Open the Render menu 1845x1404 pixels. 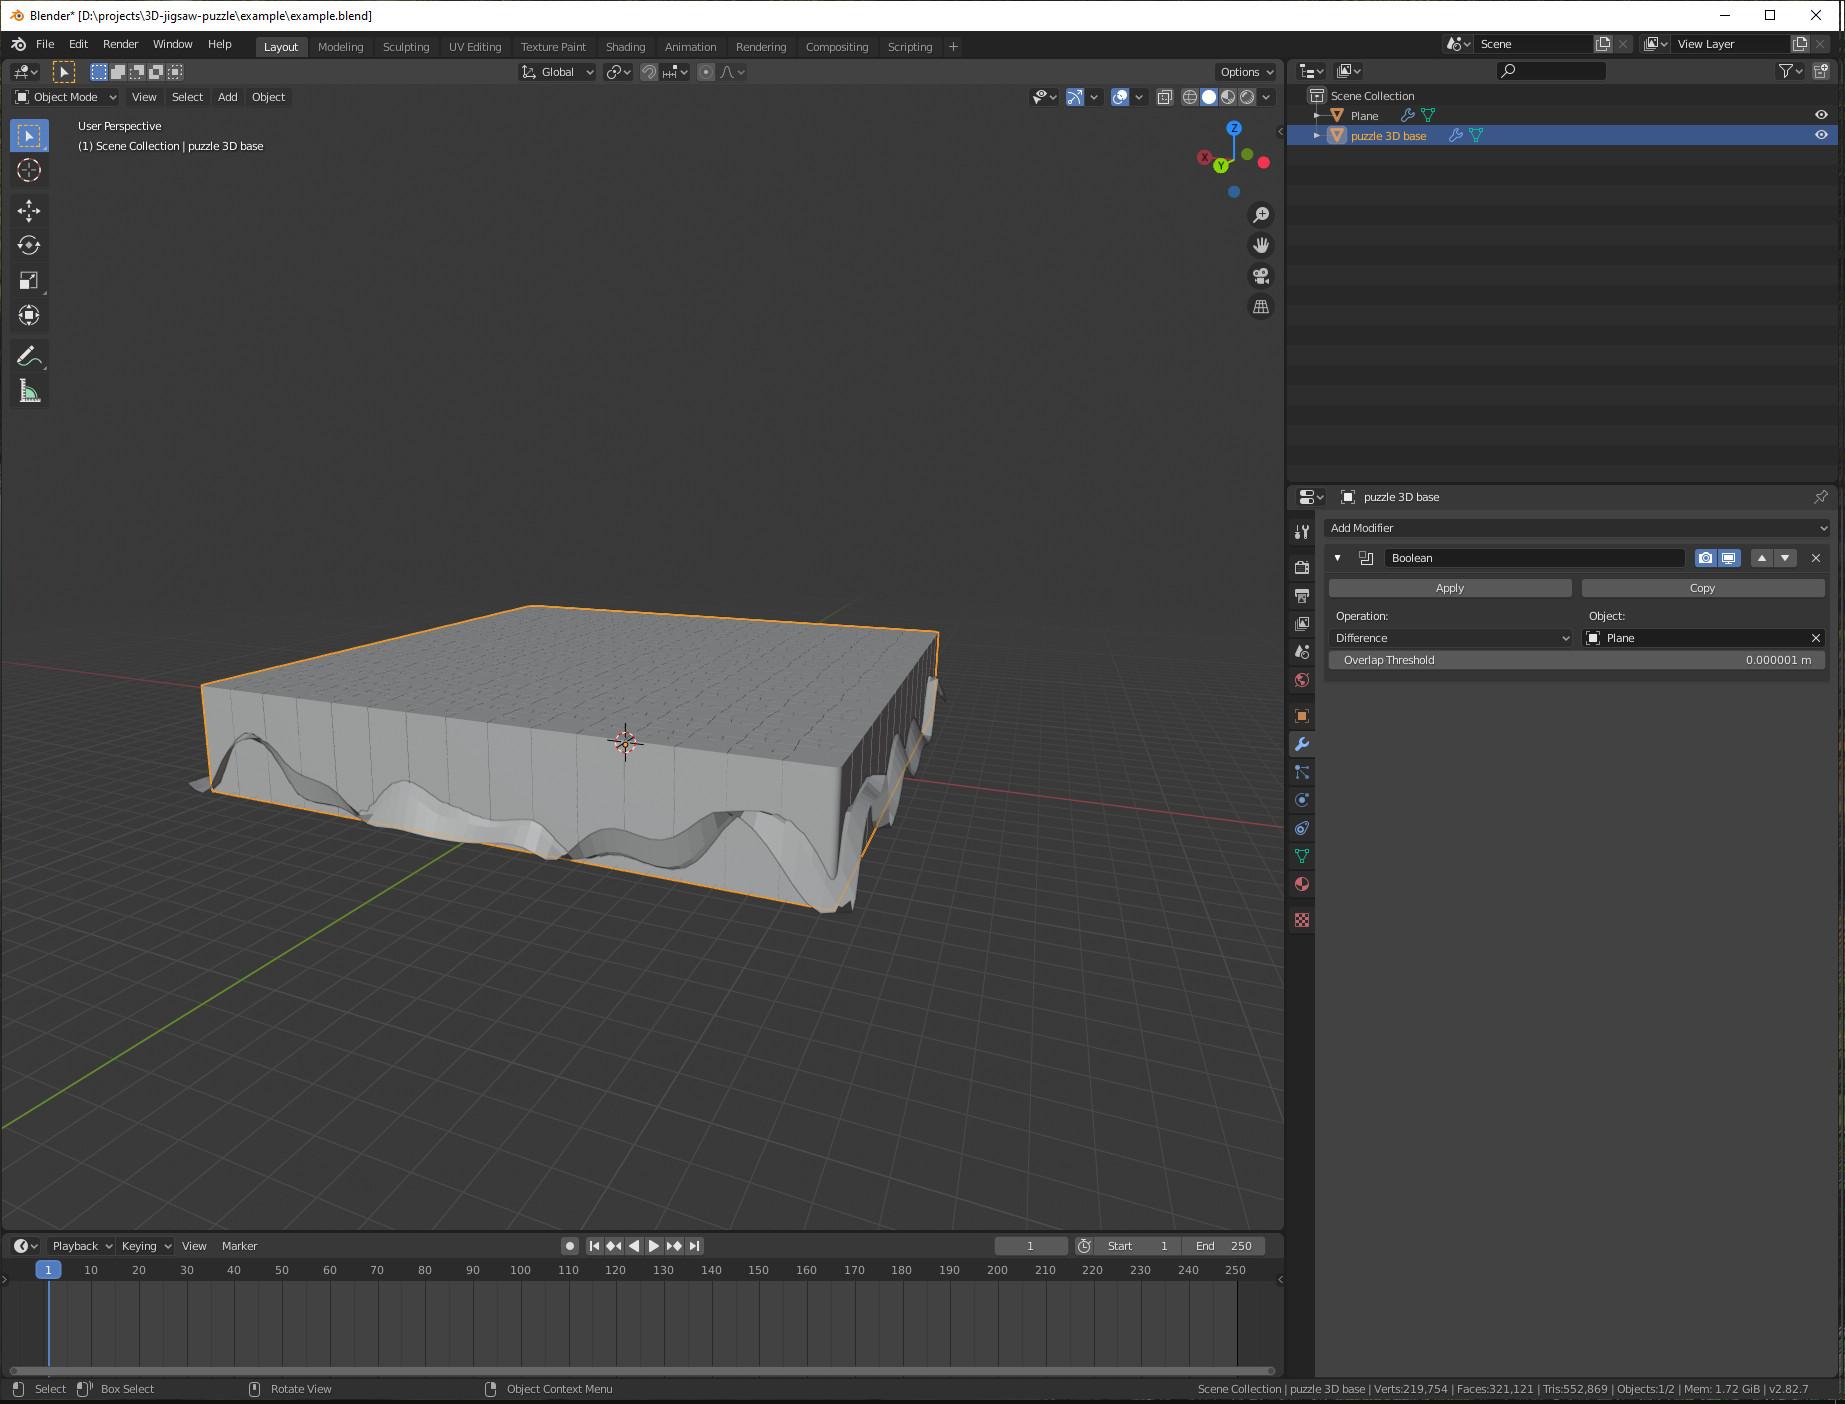click(120, 44)
